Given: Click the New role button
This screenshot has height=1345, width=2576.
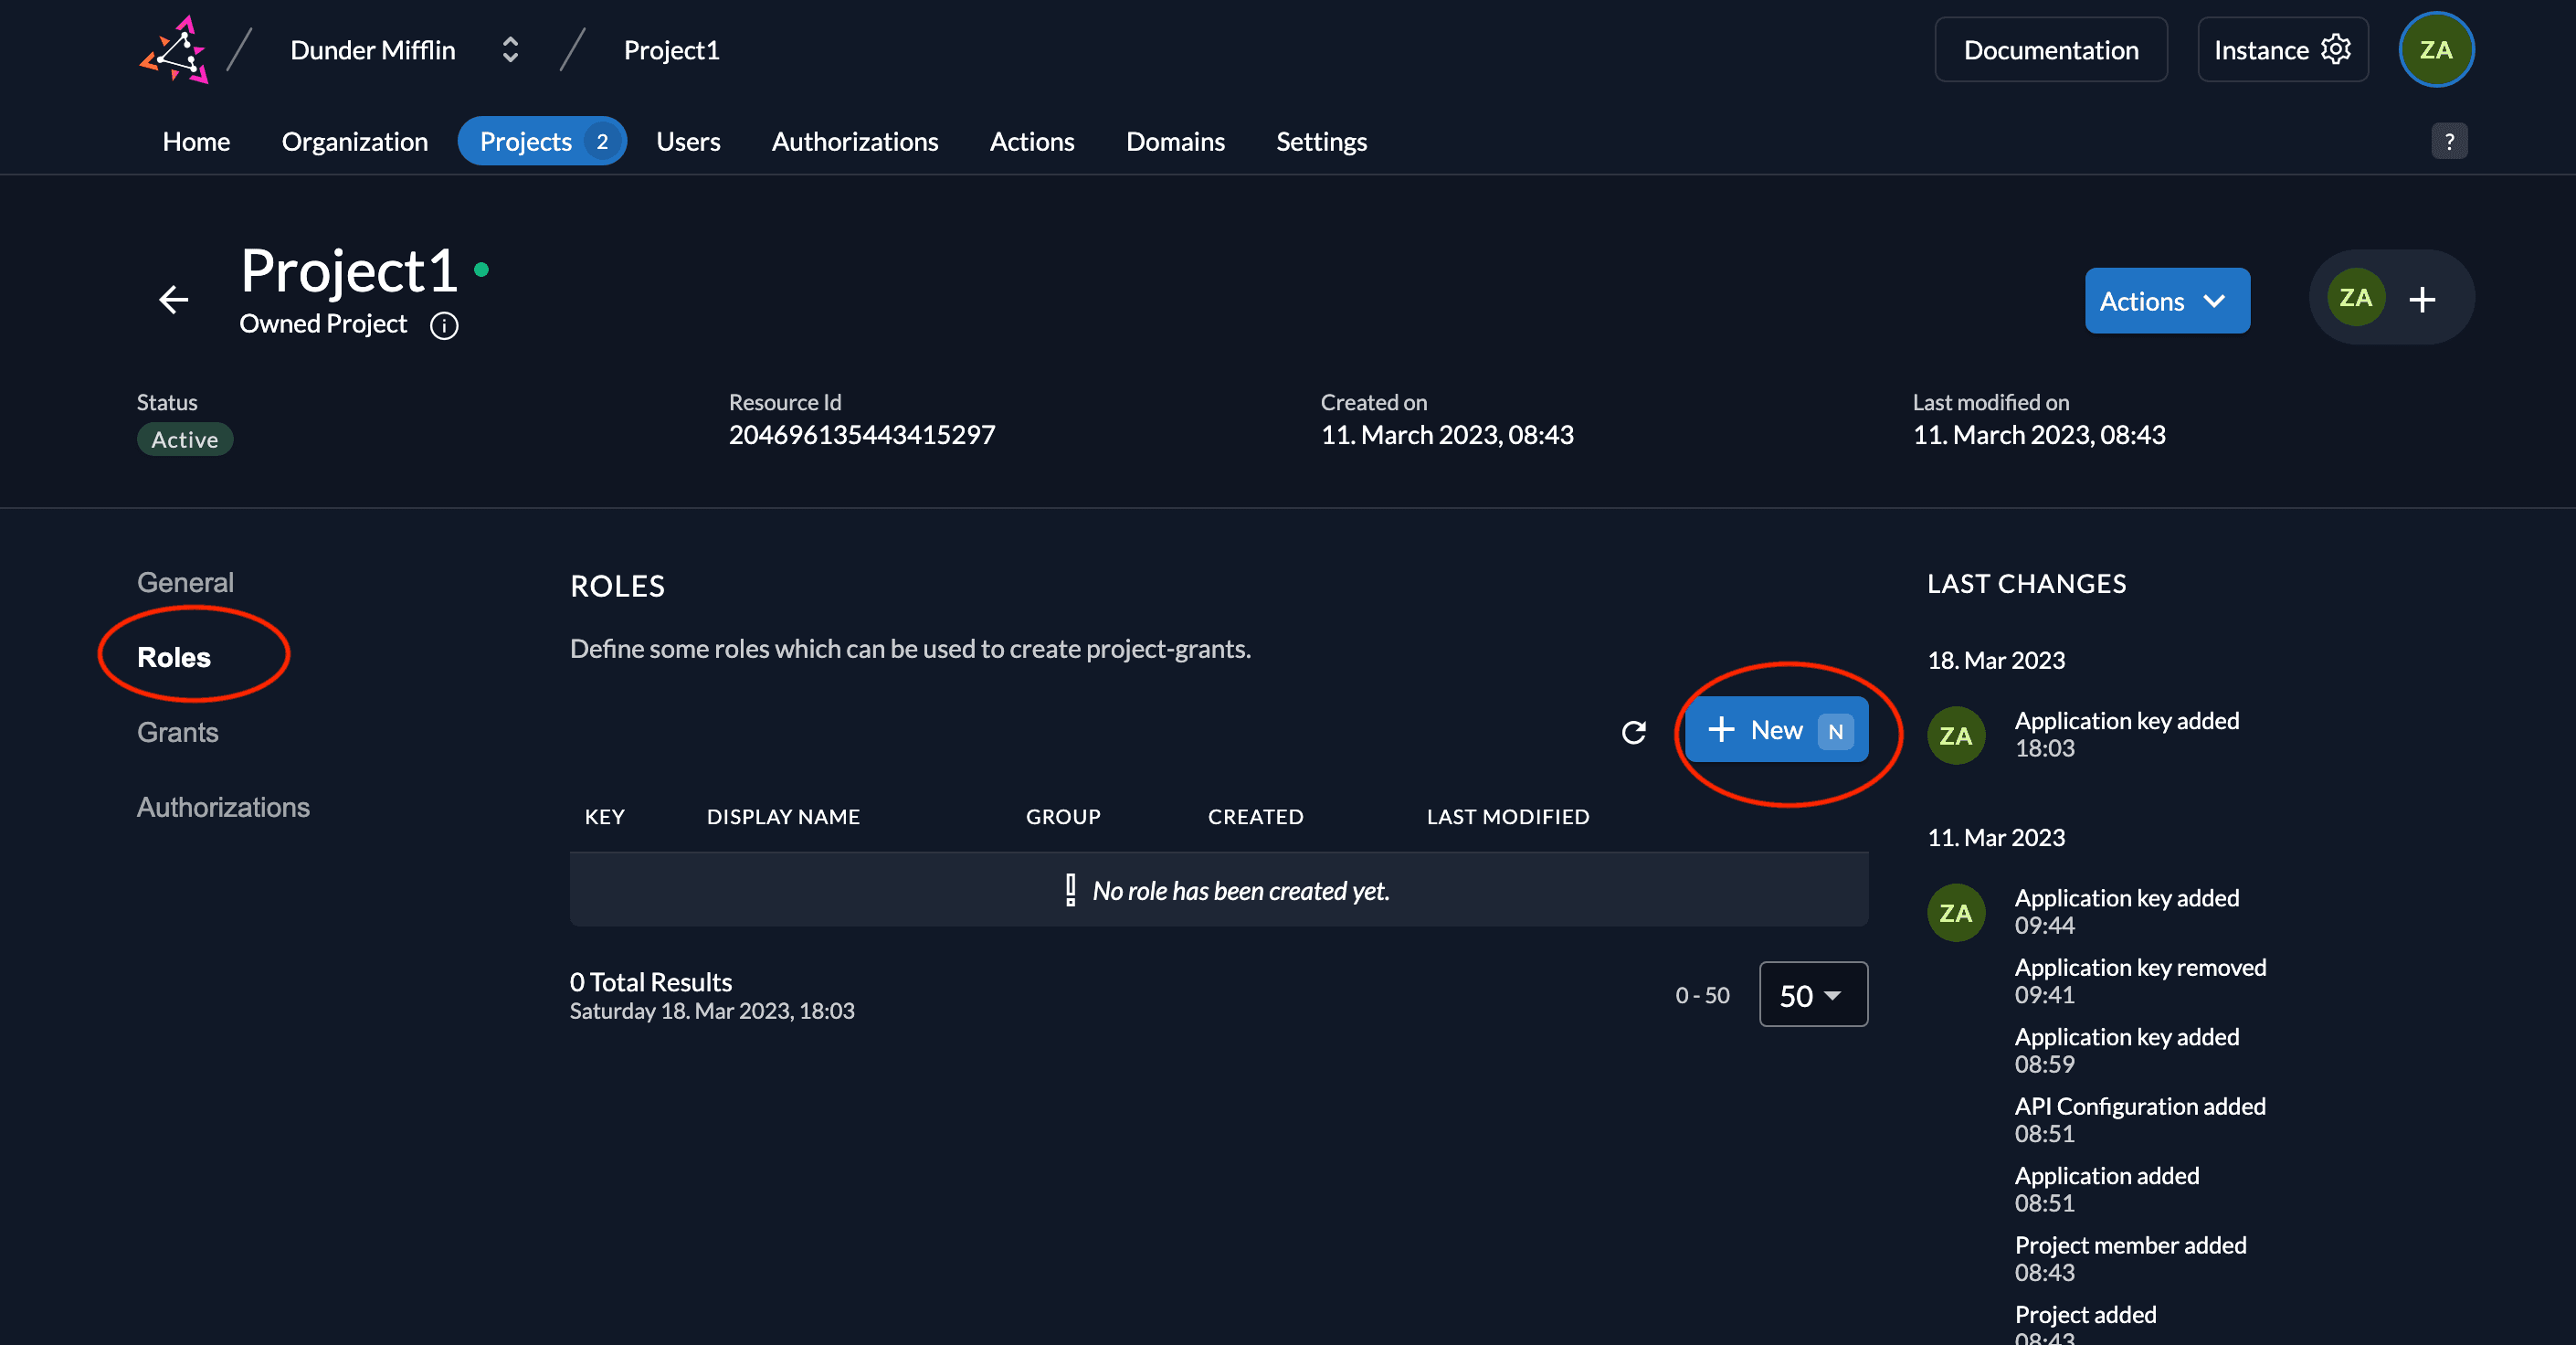Looking at the screenshot, I should click(x=1776, y=730).
